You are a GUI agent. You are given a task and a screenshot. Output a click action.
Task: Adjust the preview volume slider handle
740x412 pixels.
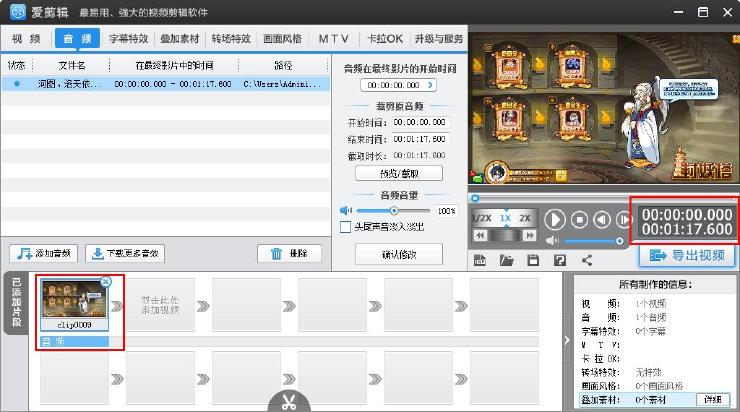click(x=620, y=241)
